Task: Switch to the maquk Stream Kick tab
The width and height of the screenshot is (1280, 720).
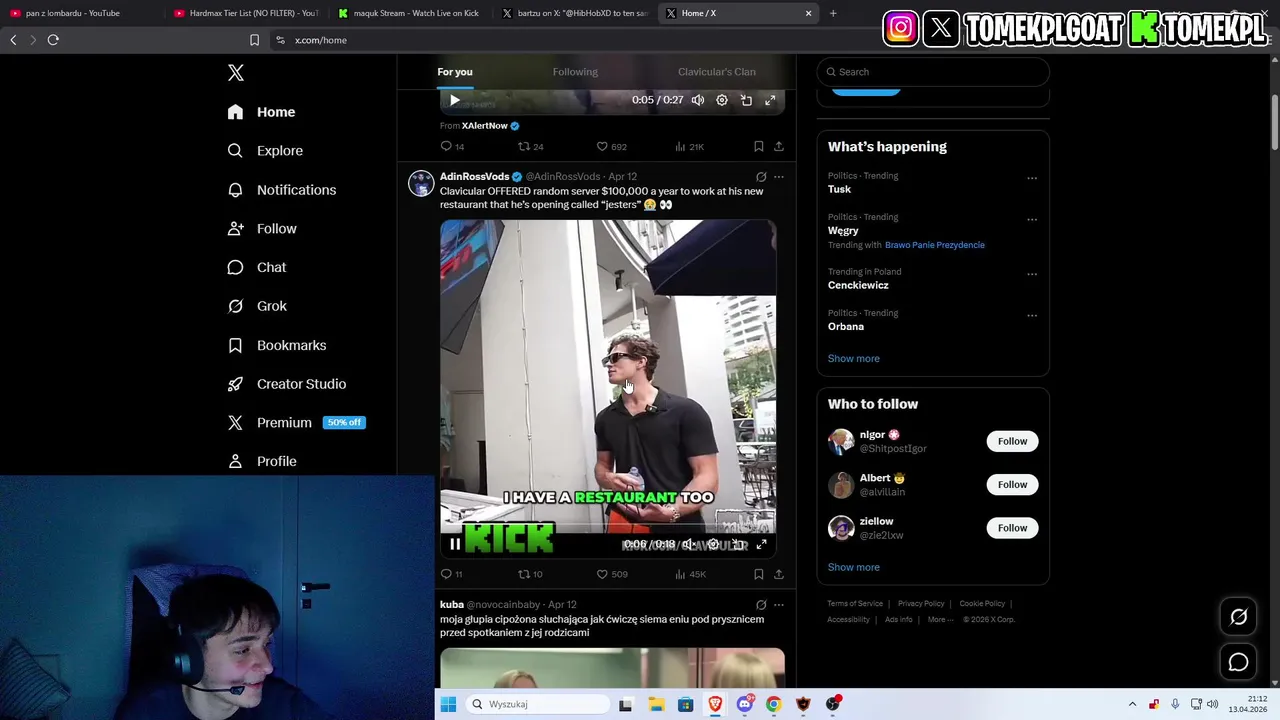Action: pos(409,13)
